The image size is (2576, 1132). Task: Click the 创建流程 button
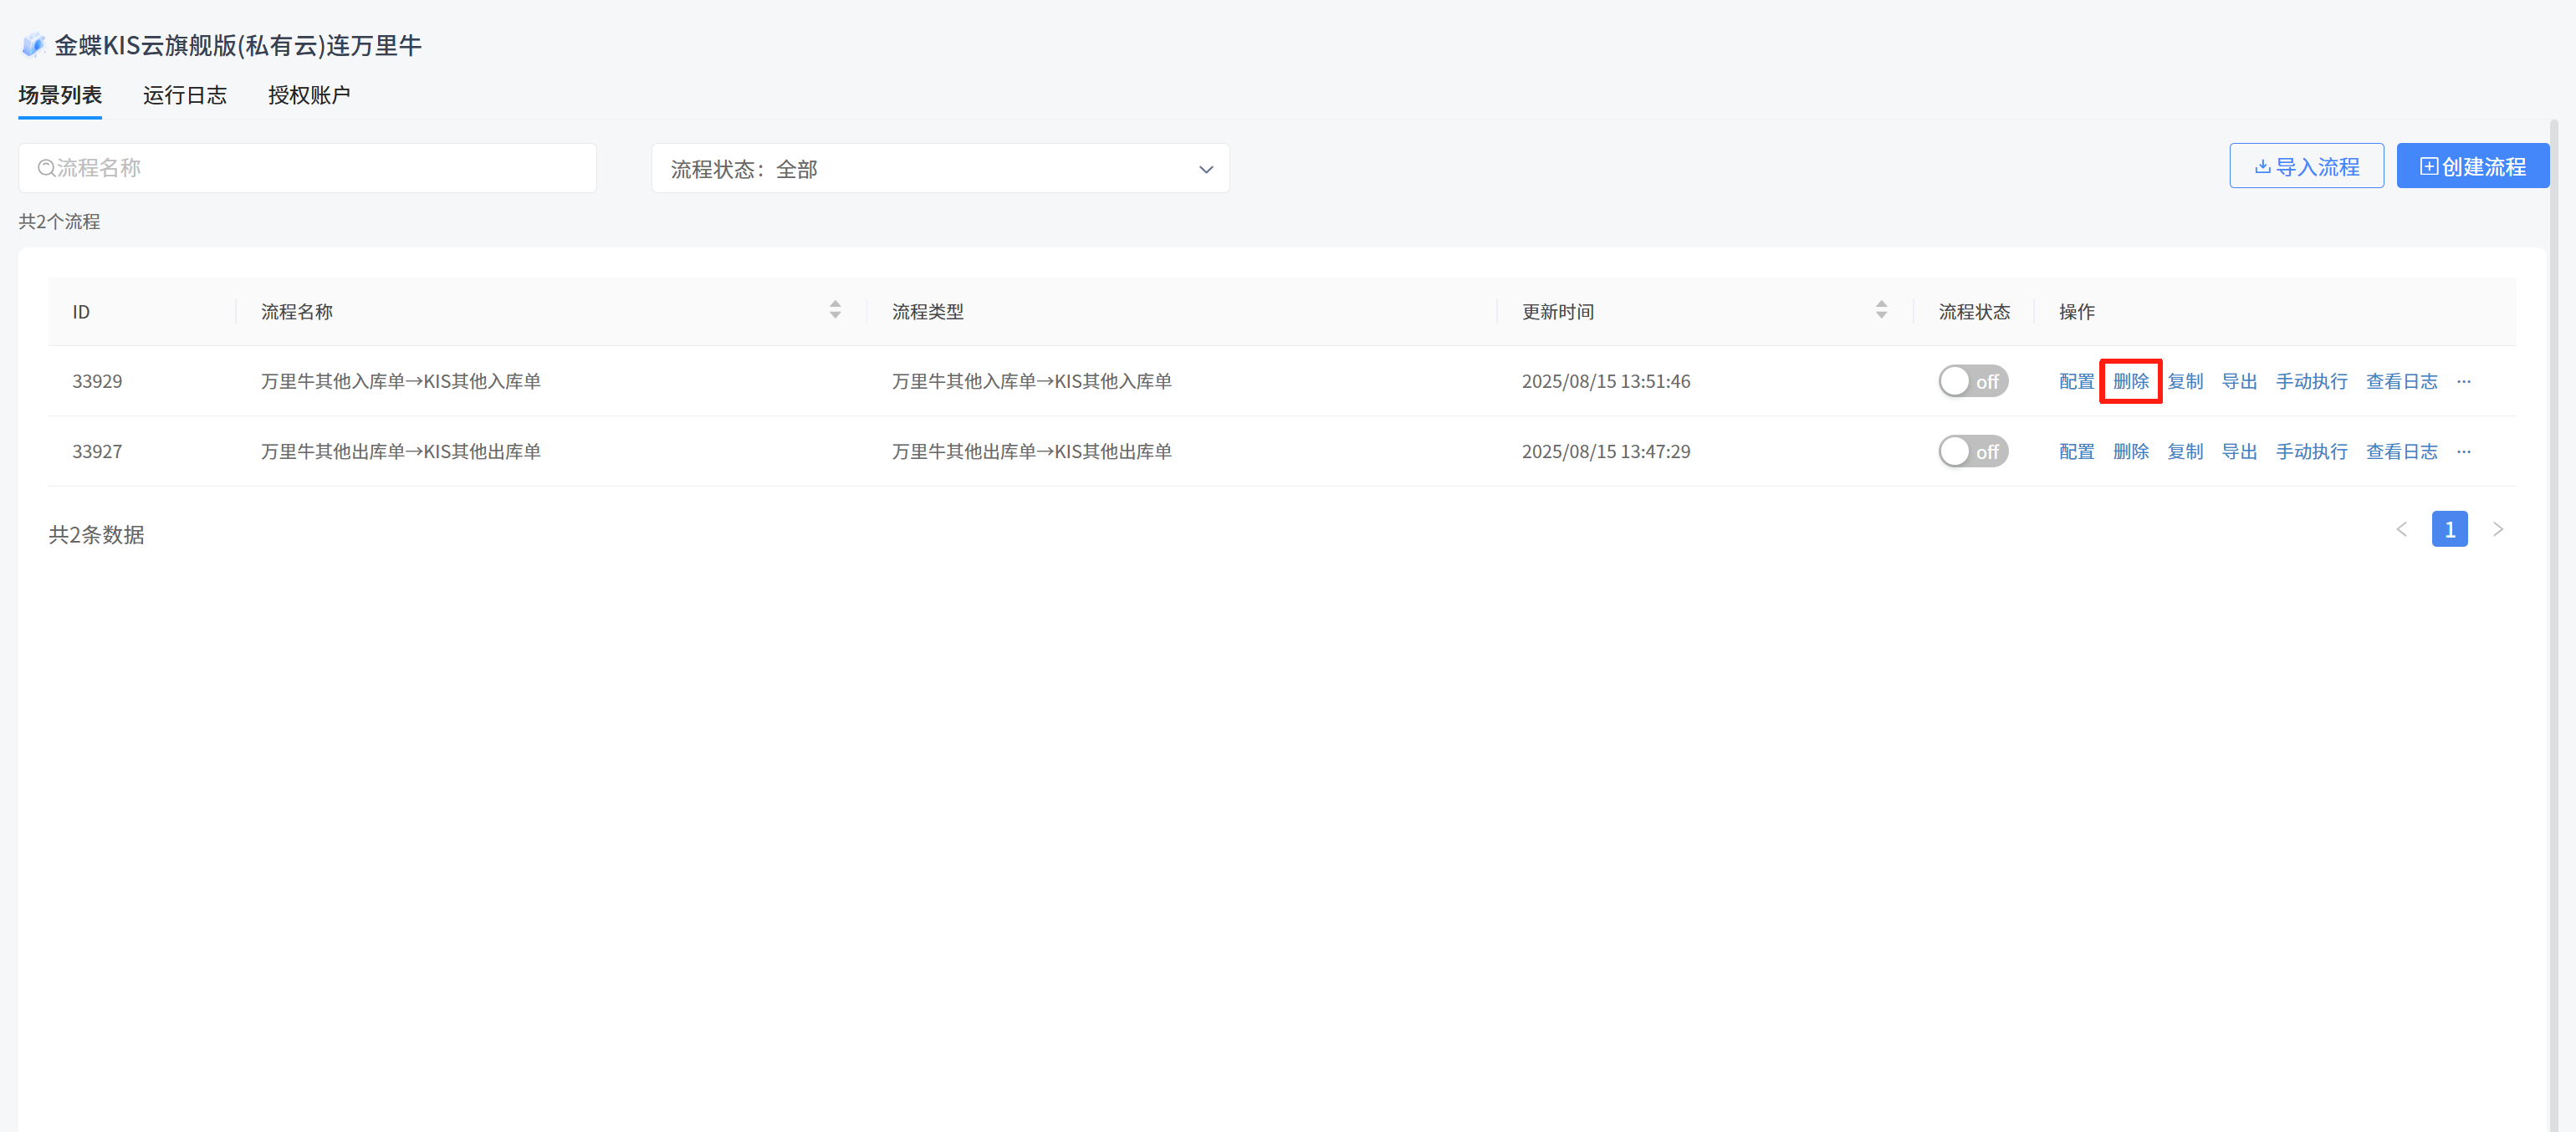click(x=2472, y=166)
